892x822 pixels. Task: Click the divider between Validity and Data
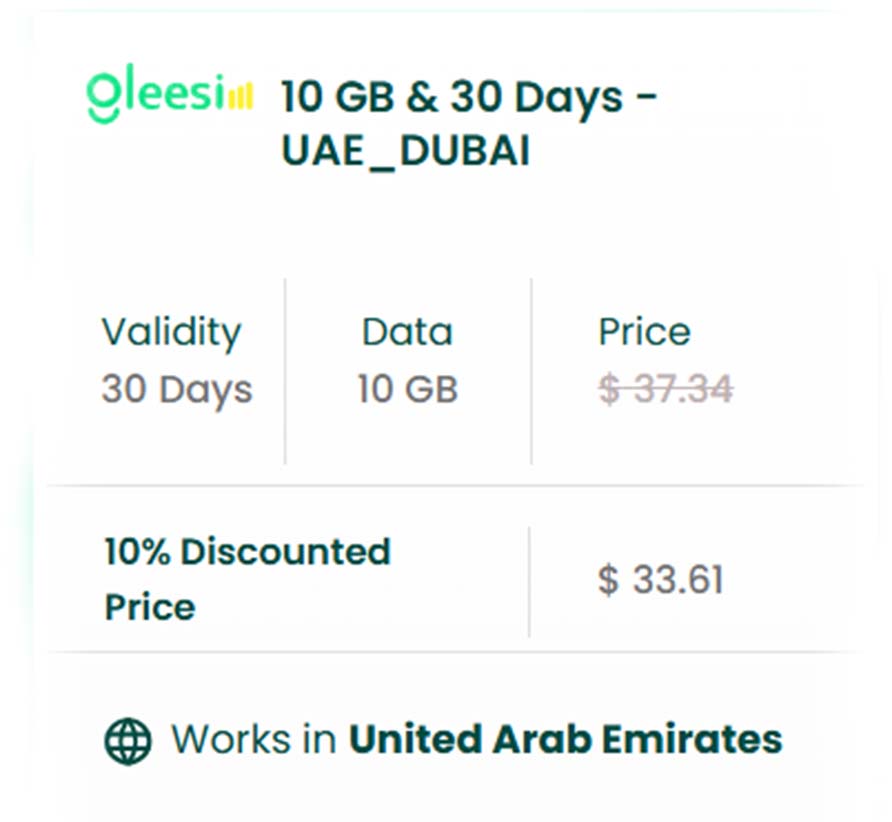point(285,370)
